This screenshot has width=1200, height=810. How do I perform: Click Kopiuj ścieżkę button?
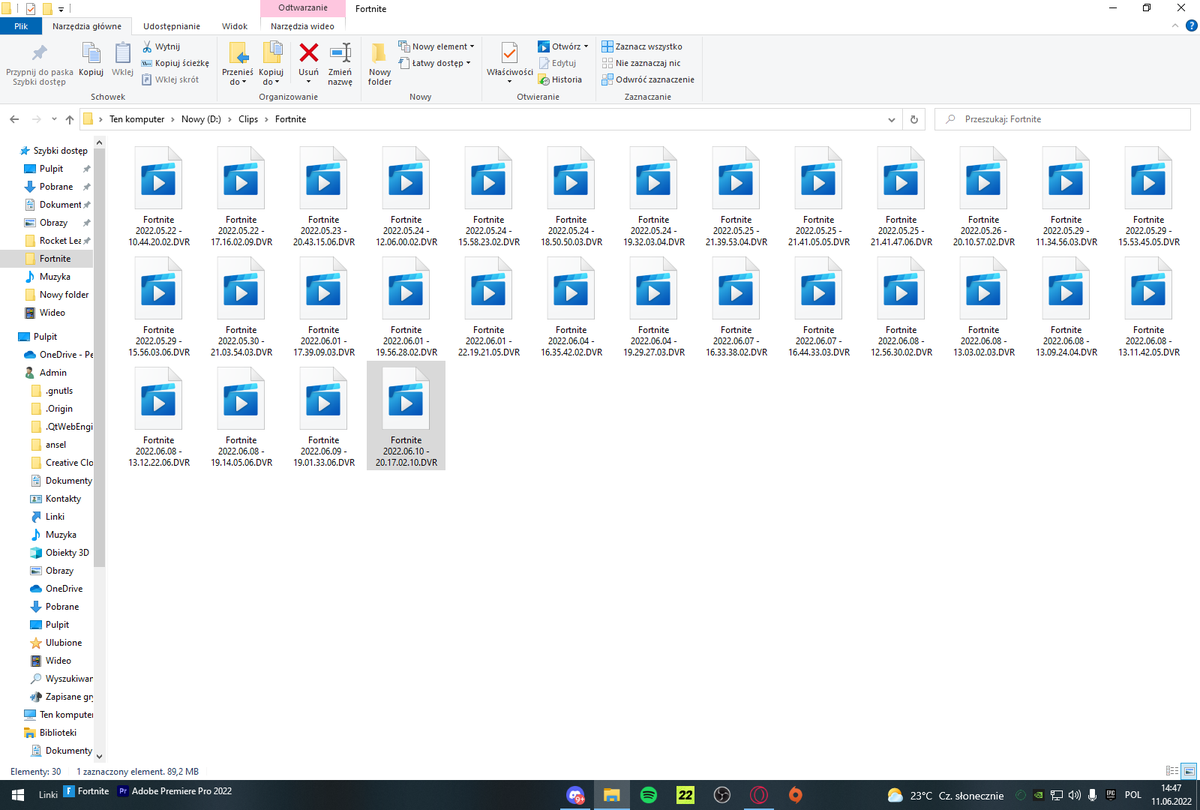pyautogui.click(x=175, y=62)
